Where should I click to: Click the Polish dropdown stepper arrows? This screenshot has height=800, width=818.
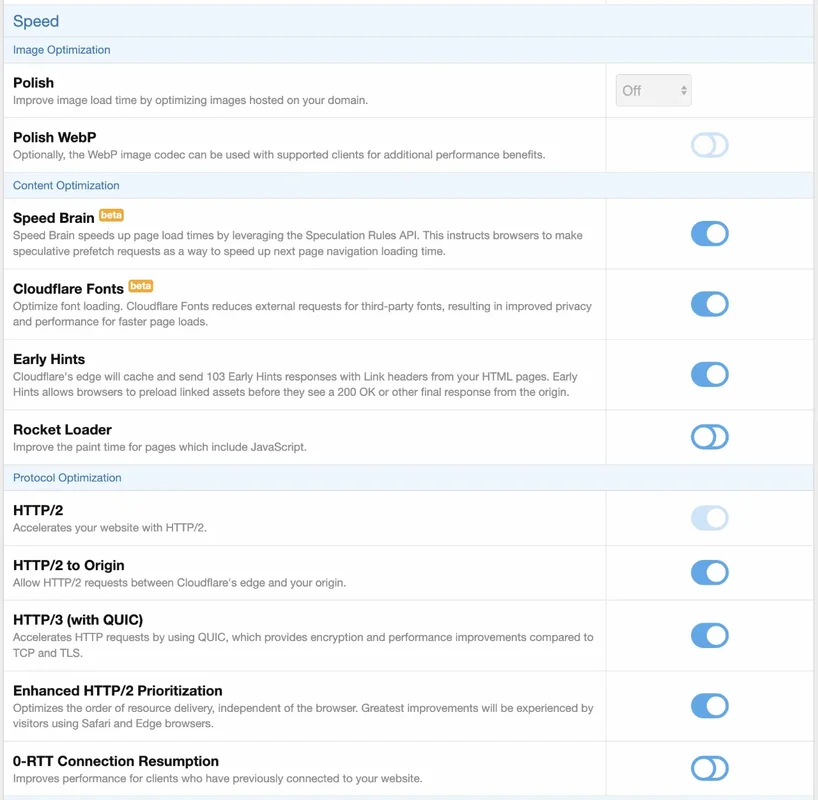684,89
